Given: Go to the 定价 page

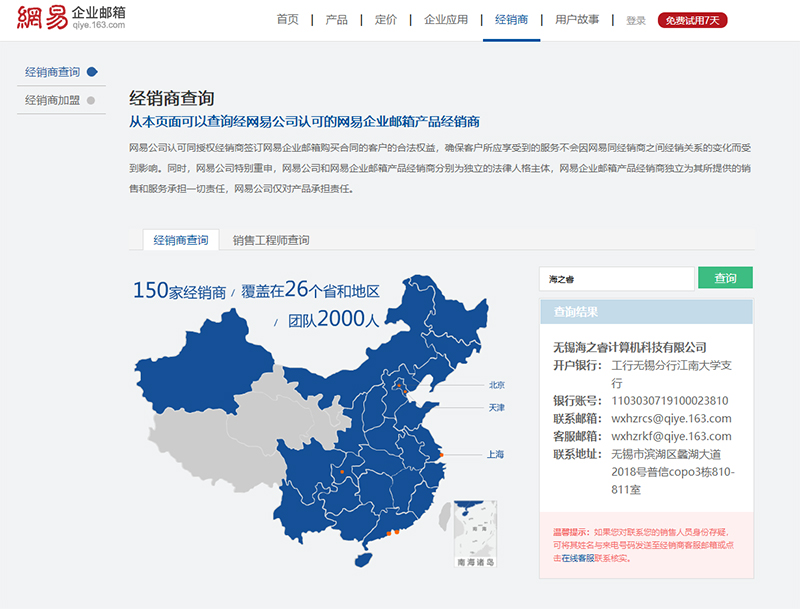Looking at the screenshot, I should (386, 19).
